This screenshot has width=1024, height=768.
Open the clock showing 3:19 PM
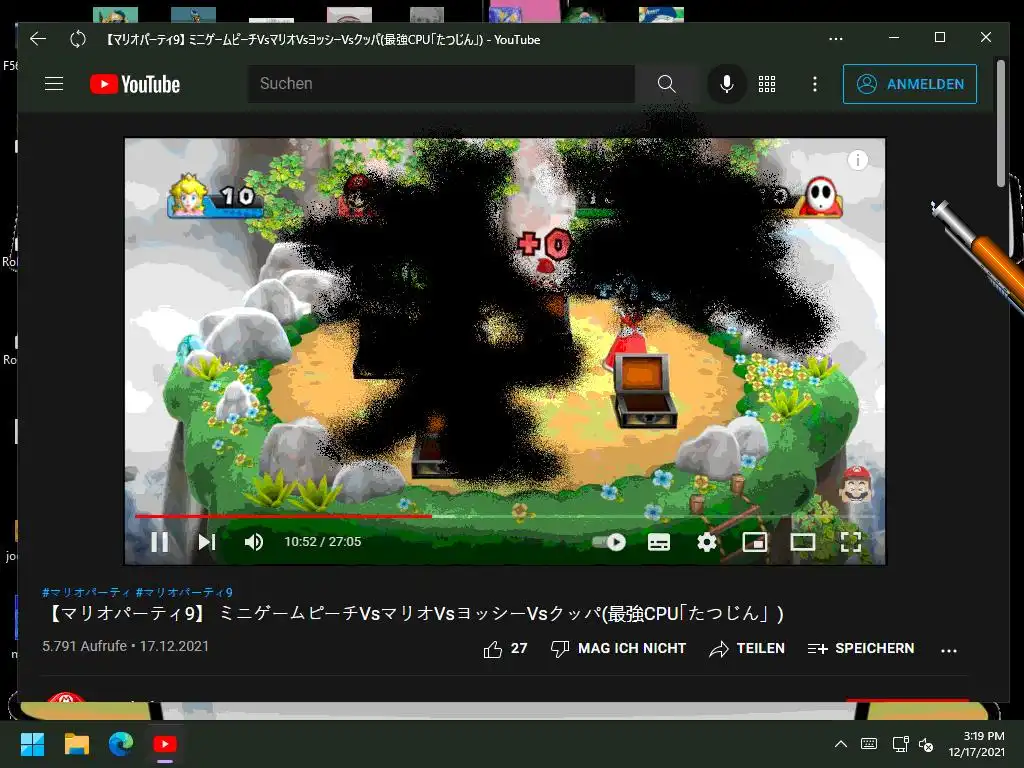tap(976, 744)
